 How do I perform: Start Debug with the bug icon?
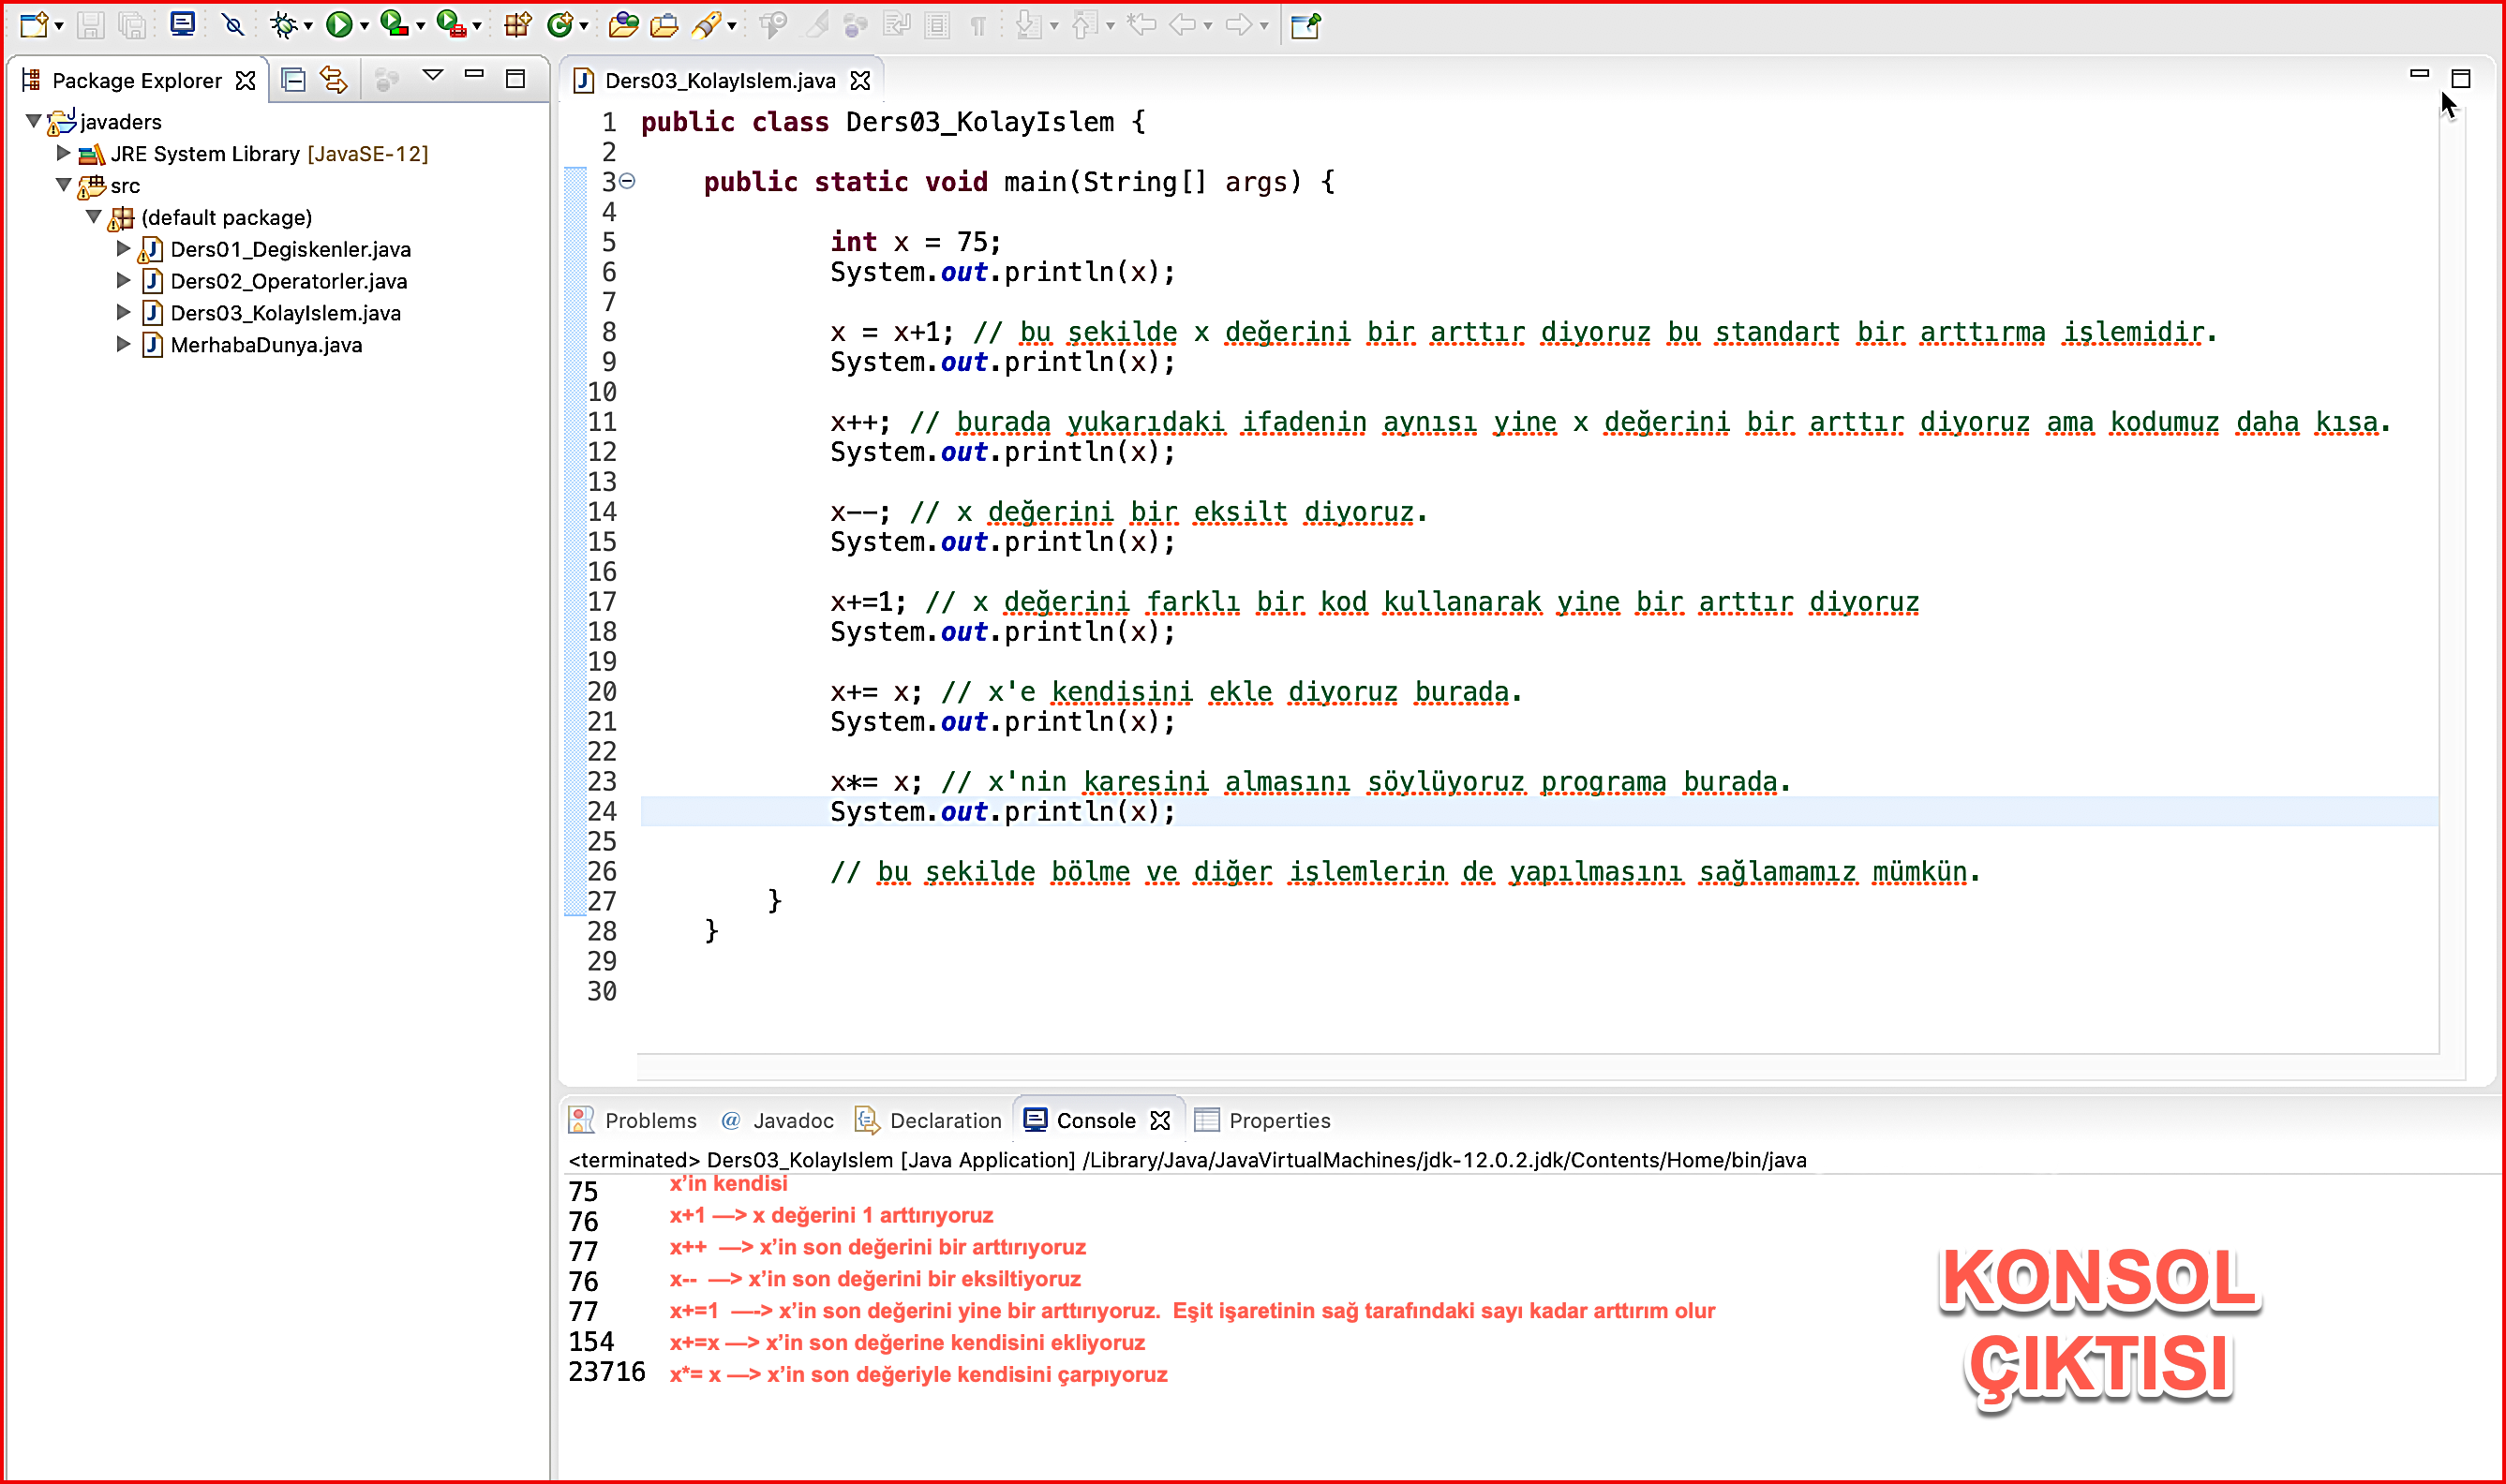284,25
